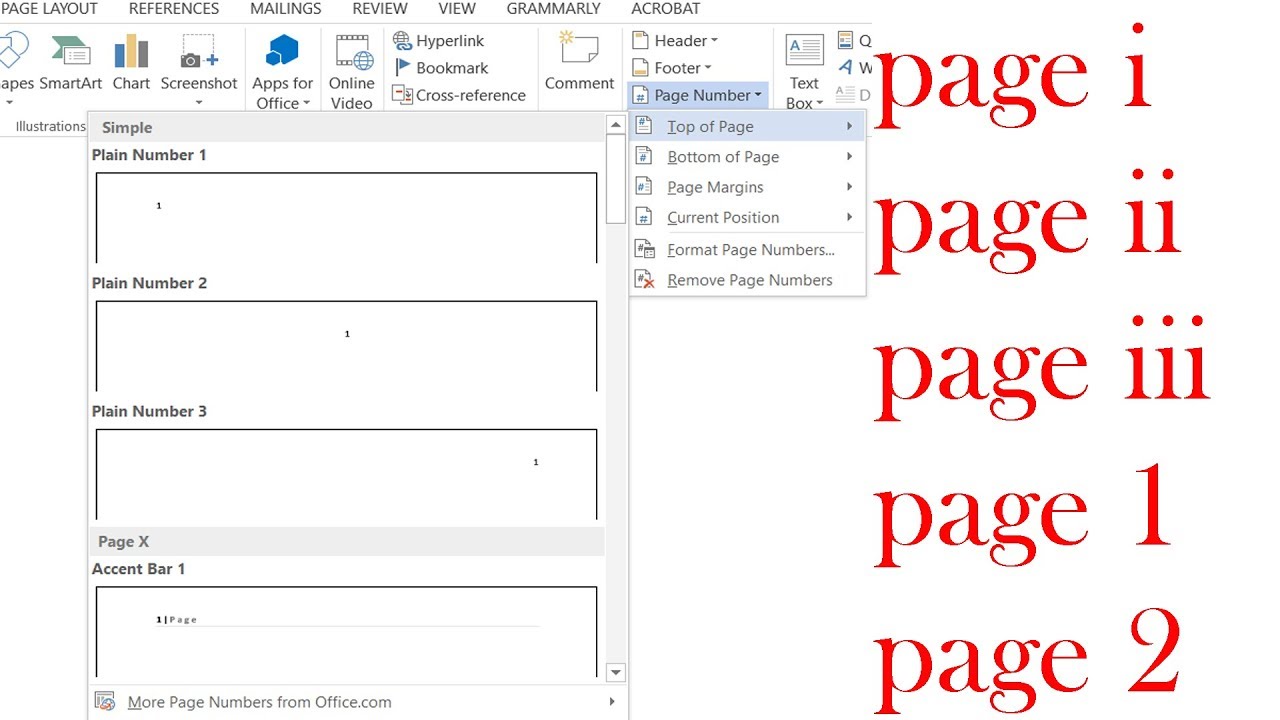Viewport: 1280px width, 720px height.
Task: Choose Remove Page Numbers
Action: pos(747,280)
